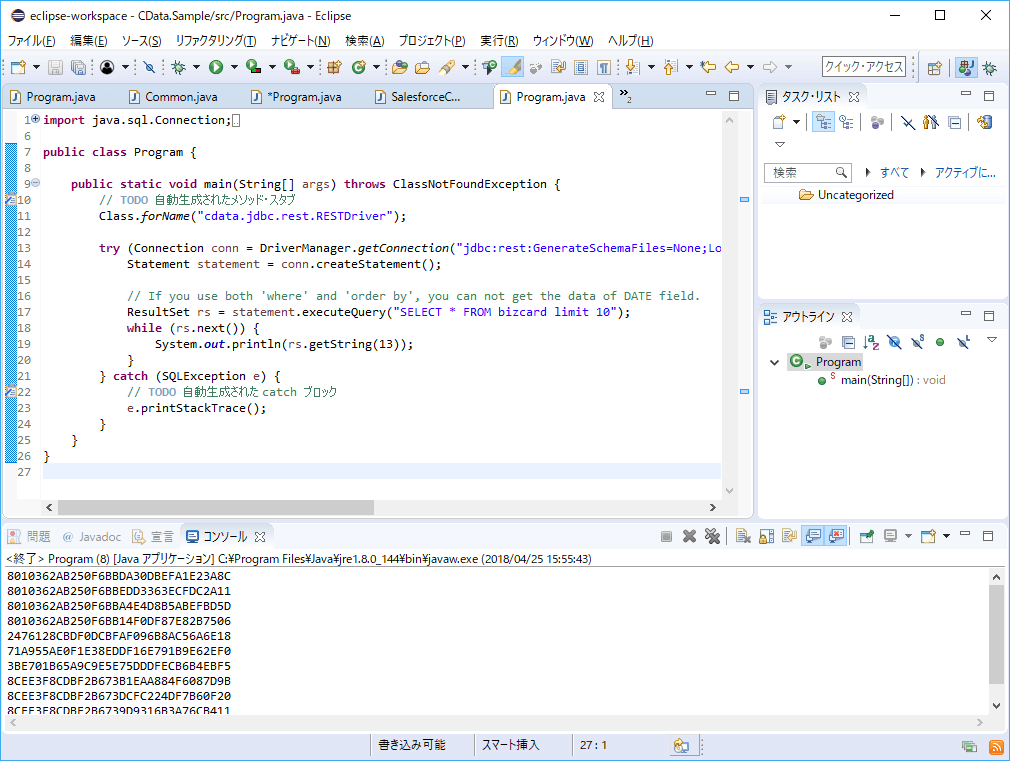Click the アクティブに link in task list
The width and height of the screenshot is (1010, 761).
point(964,172)
